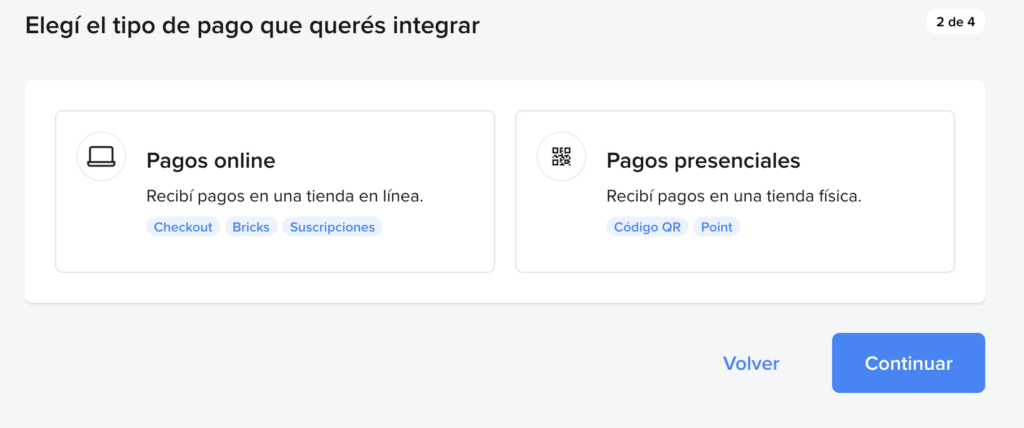Select the Pagos online card title
Image resolution: width=1024 pixels, height=428 pixels.
tap(210, 160)
